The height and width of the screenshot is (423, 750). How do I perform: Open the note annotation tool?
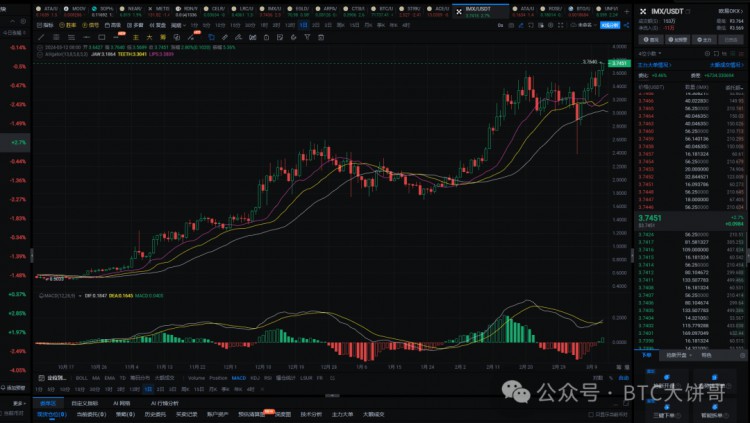[x=280, y=37]
